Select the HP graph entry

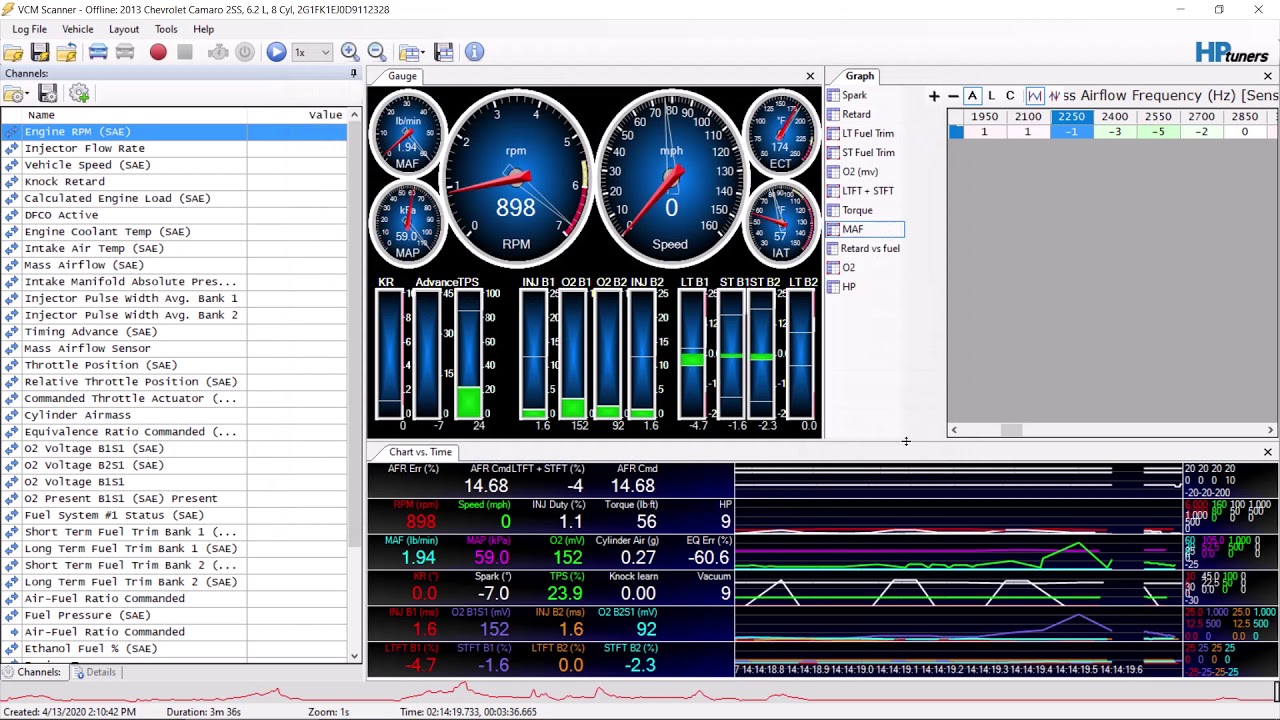point(842,287)
